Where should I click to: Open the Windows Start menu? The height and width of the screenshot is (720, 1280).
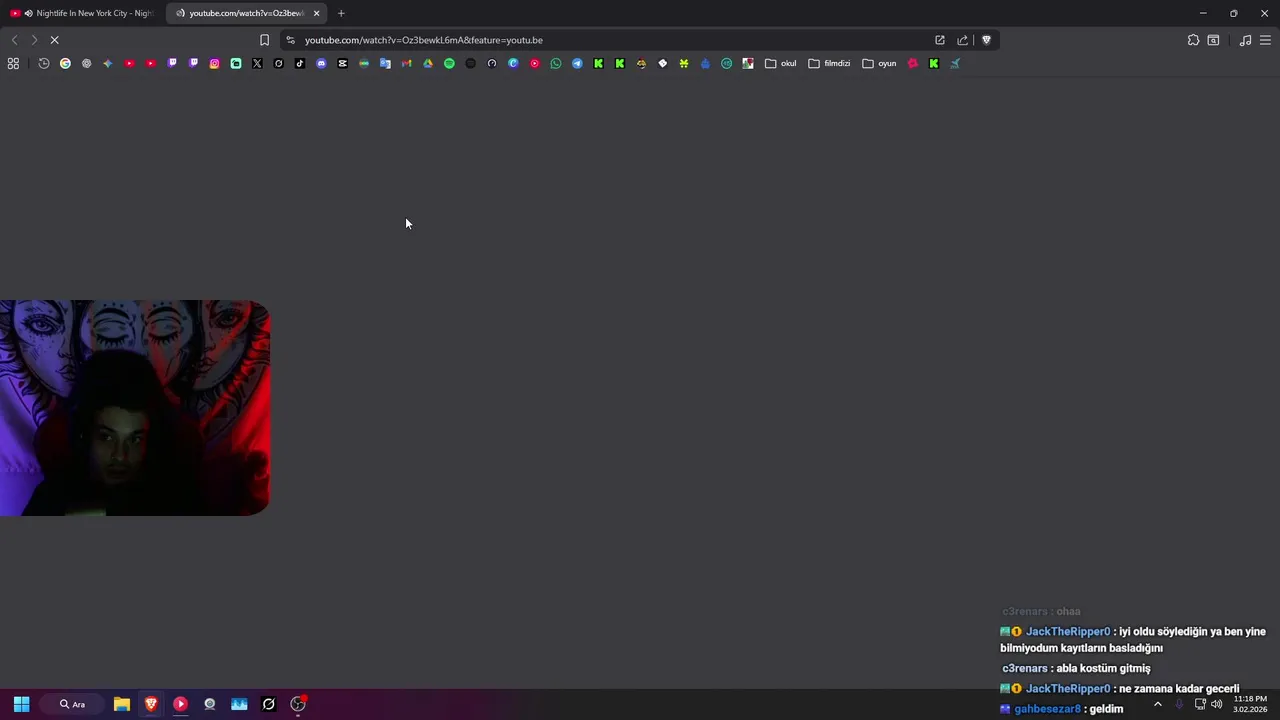click(21, 704)
